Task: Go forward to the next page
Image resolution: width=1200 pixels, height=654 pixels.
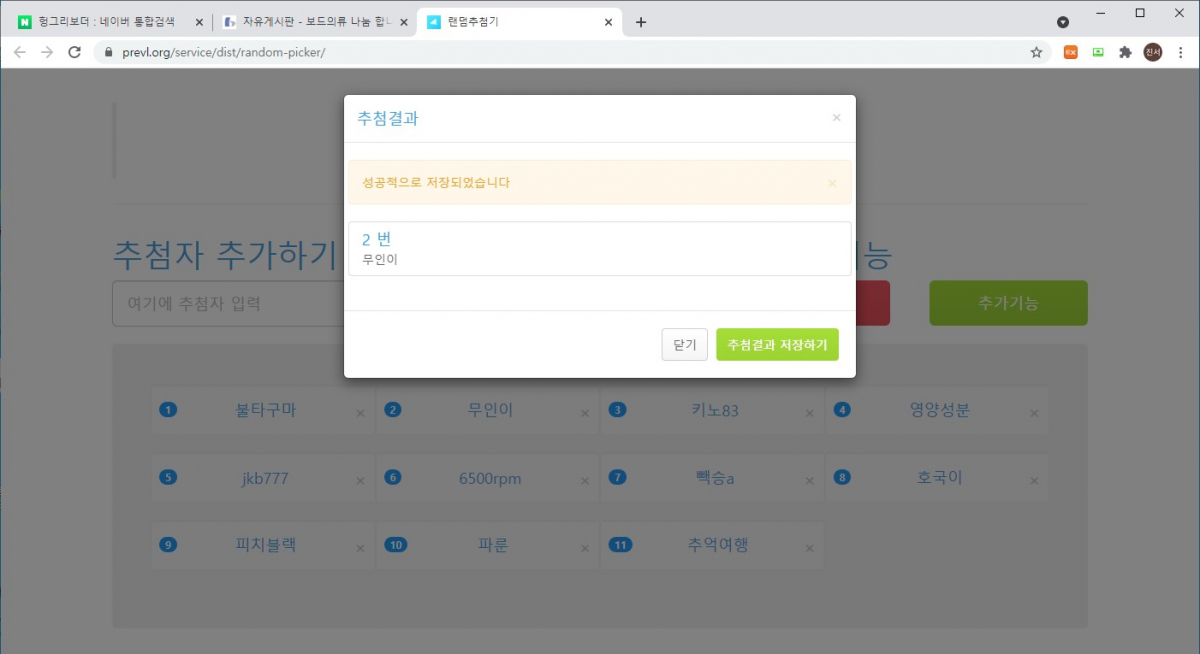Action: (47, 52)
